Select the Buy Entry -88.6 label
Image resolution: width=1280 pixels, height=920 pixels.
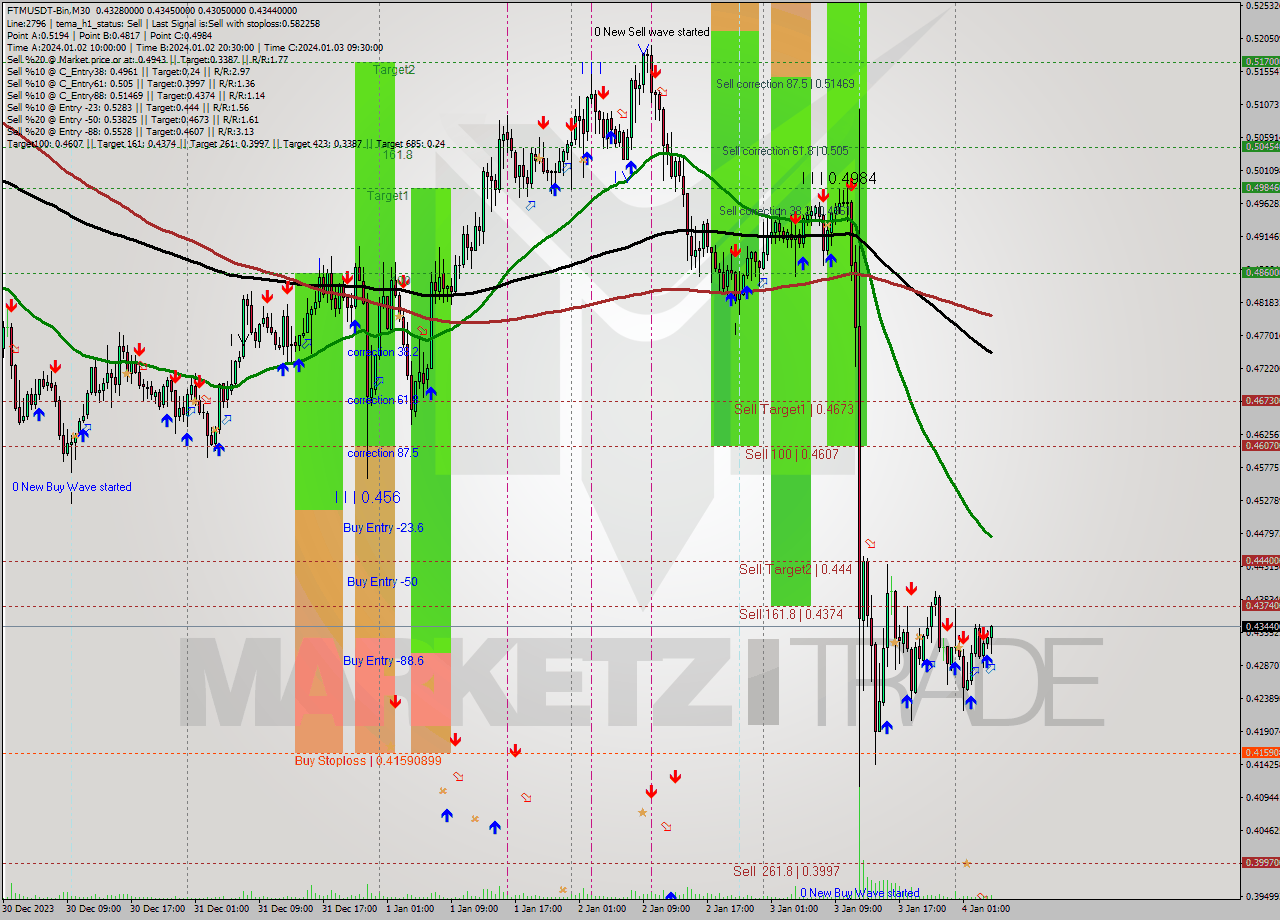383,660
